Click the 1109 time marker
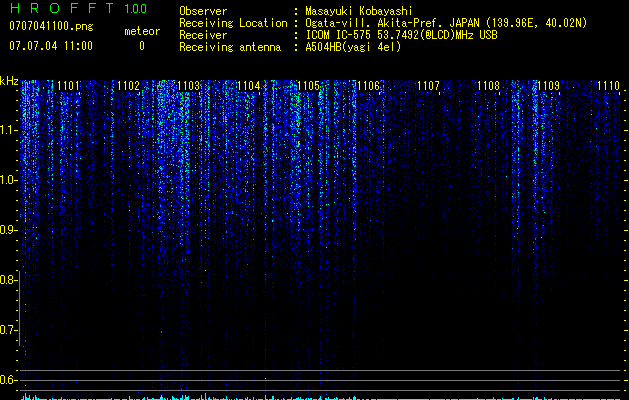 click(x=548, y=86)
